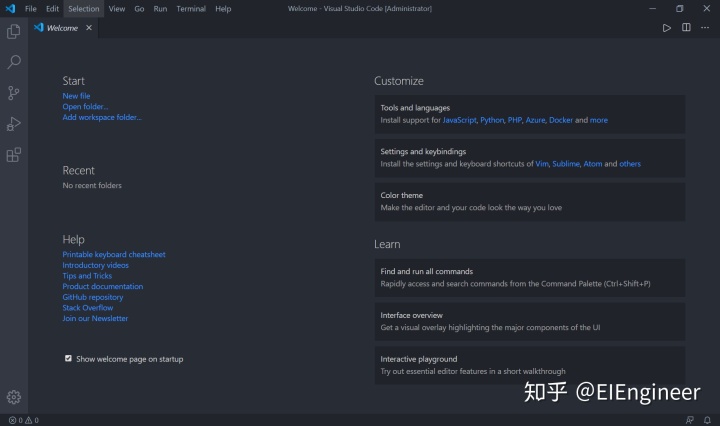Open the Search view in activity bar
720x426 pixels.
pos(14,62)
